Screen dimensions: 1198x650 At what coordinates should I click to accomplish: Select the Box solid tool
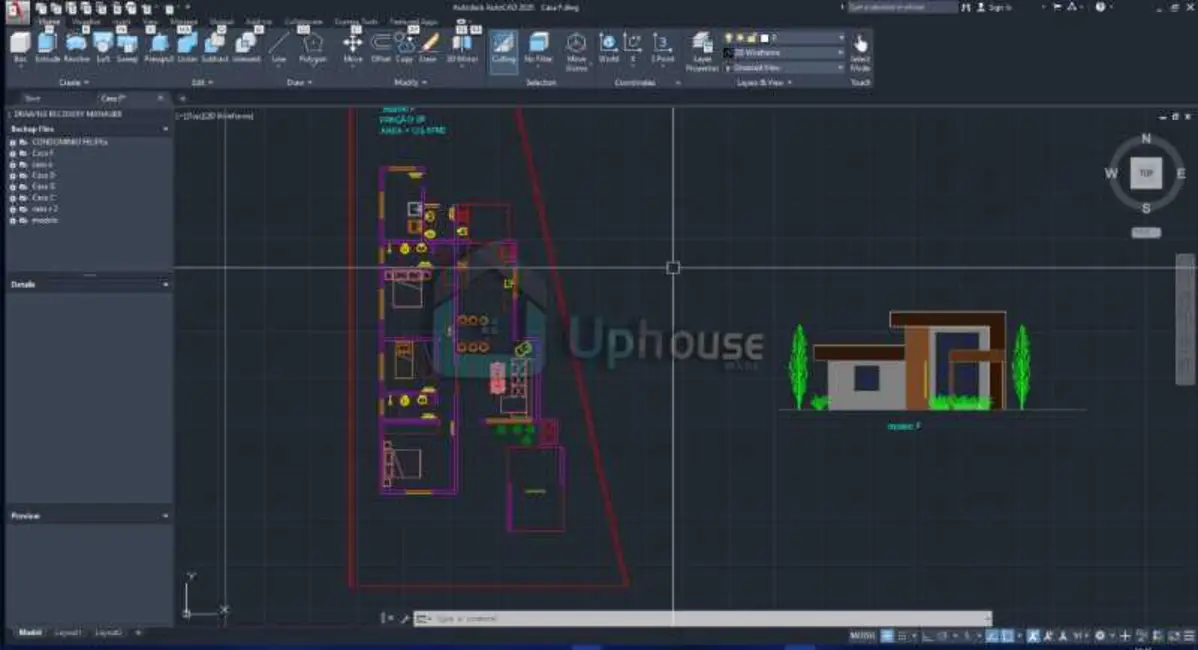20,46
